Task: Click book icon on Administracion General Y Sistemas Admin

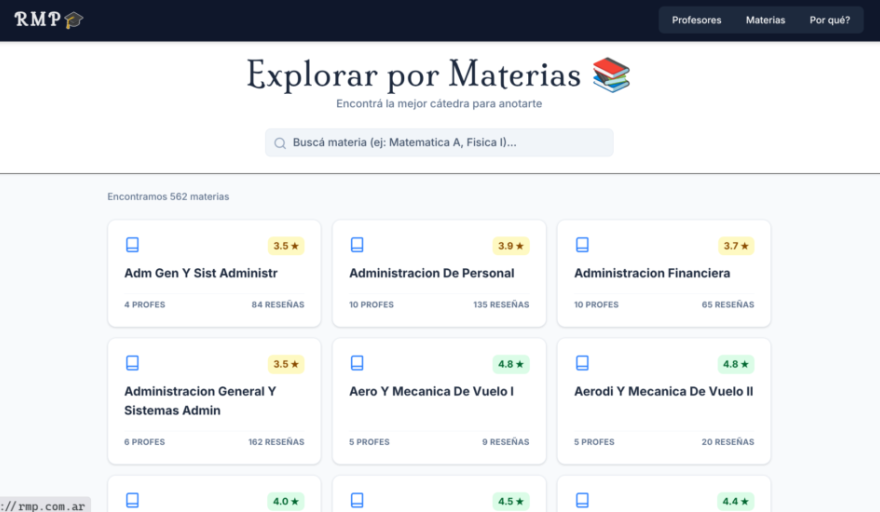Action: coord(132,363)
